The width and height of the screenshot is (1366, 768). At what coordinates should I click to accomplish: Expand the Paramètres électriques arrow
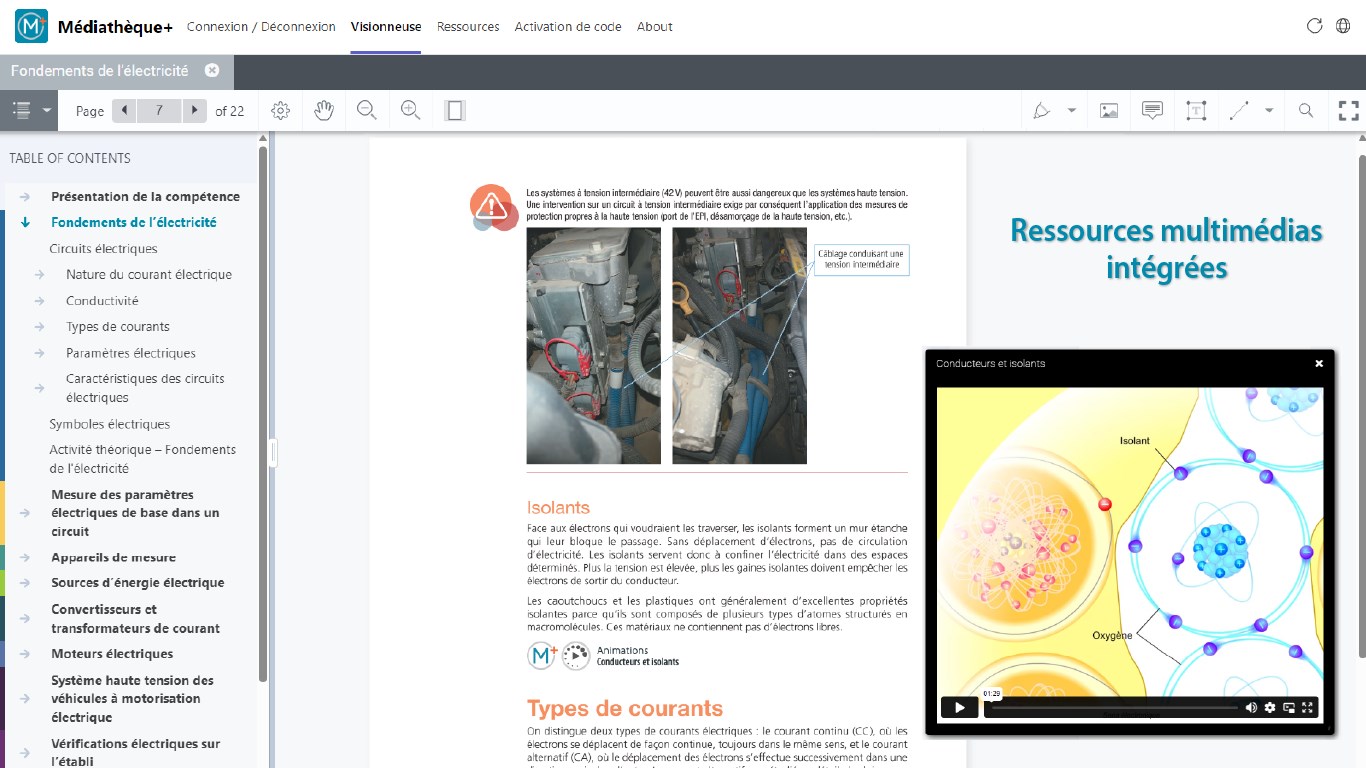tap(40, 353)
